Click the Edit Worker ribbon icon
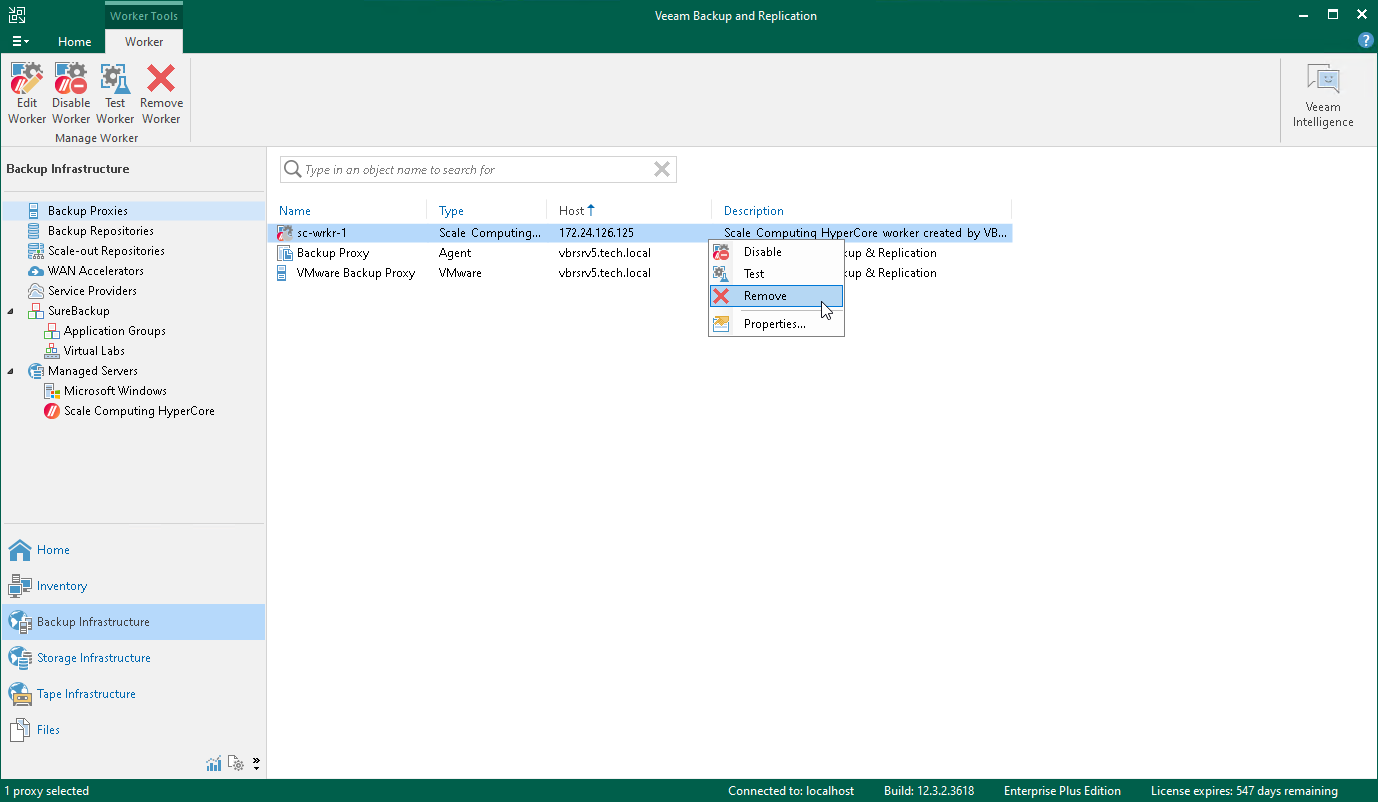1378x802 pixels. tap(27, 94)
